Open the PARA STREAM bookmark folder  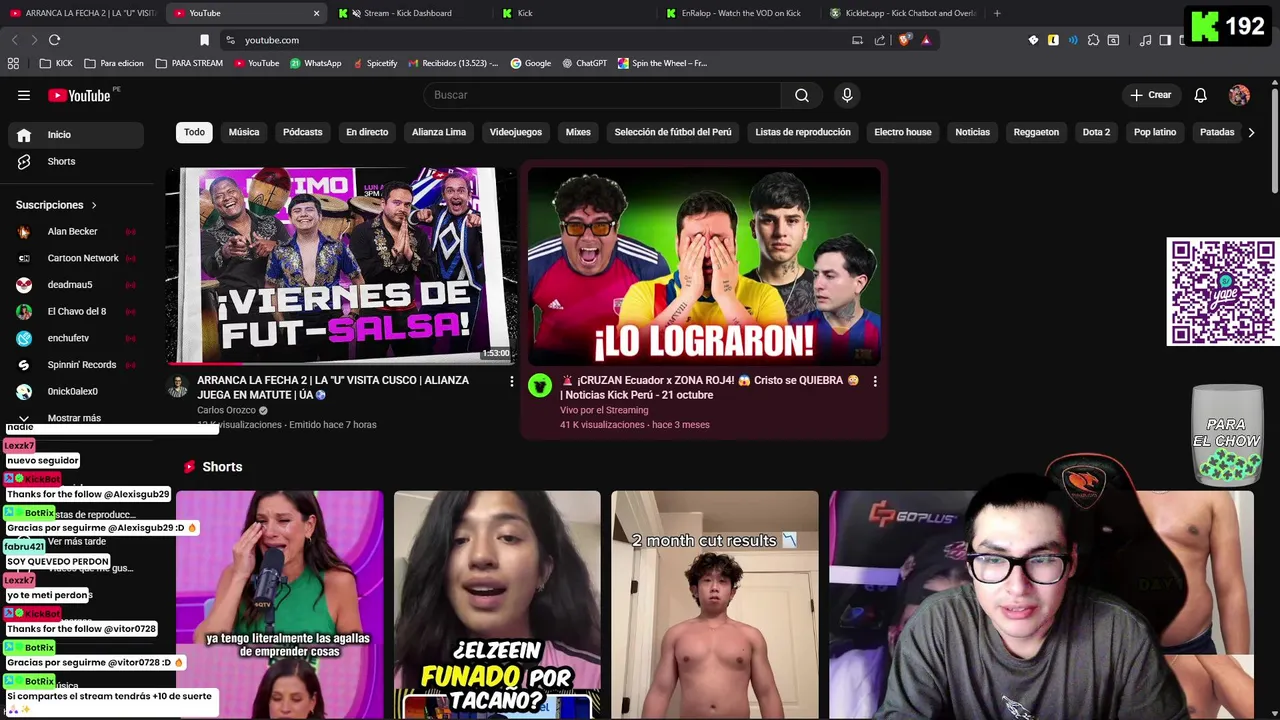pyautogui.click(x=189, y=63)
